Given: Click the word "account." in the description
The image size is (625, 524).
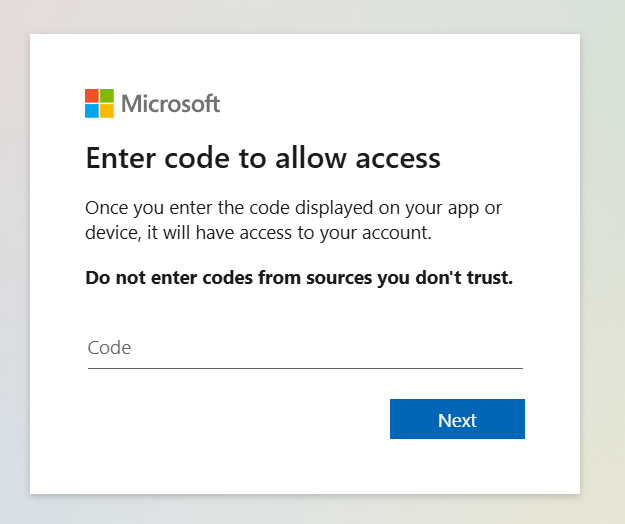Looking at the screenshot, I should tap(397, 233).
